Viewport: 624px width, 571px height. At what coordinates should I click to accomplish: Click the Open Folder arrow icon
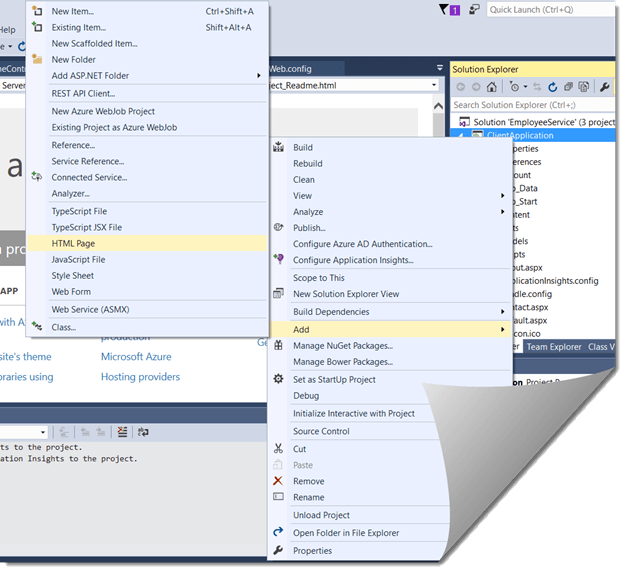click(x=279, y=532)
